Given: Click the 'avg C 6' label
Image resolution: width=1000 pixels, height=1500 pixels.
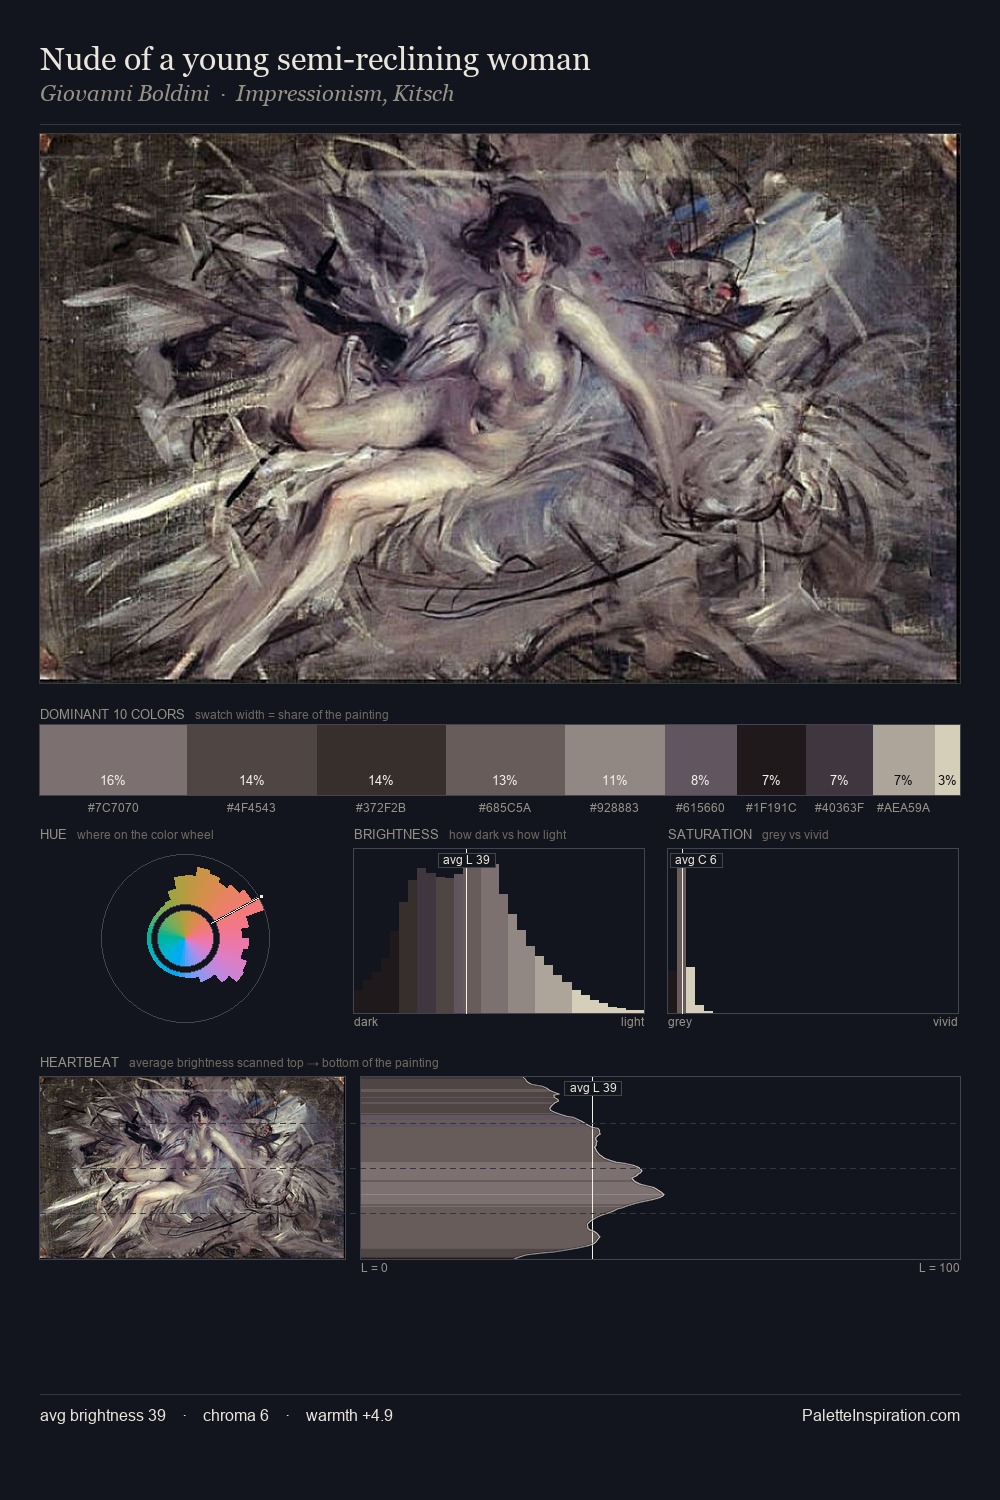Looking at the screenshot, I should (696, 860).
